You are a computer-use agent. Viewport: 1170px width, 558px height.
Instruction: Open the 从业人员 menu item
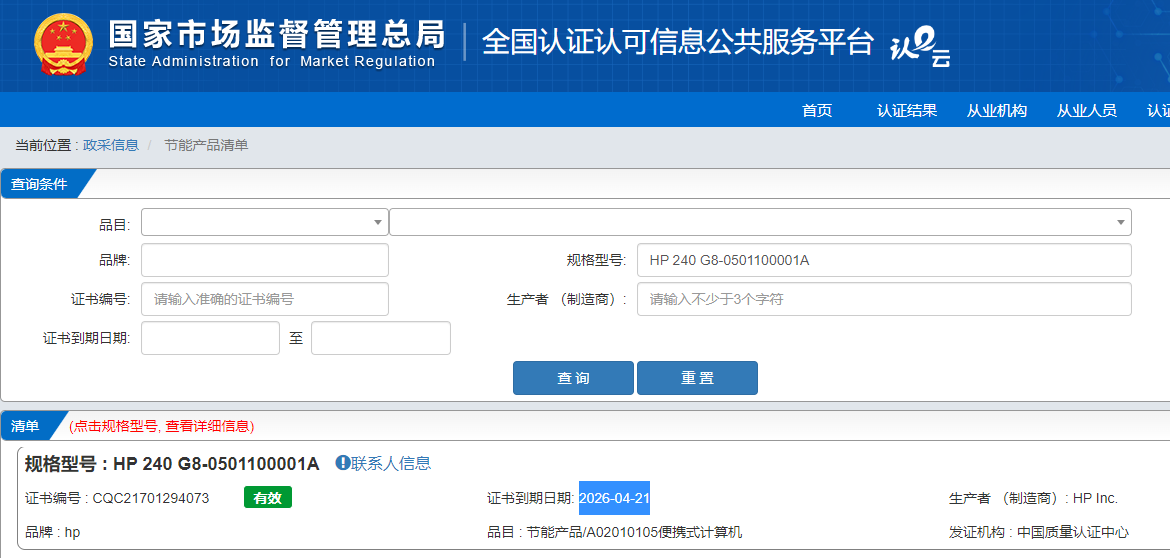(1086, 110)
